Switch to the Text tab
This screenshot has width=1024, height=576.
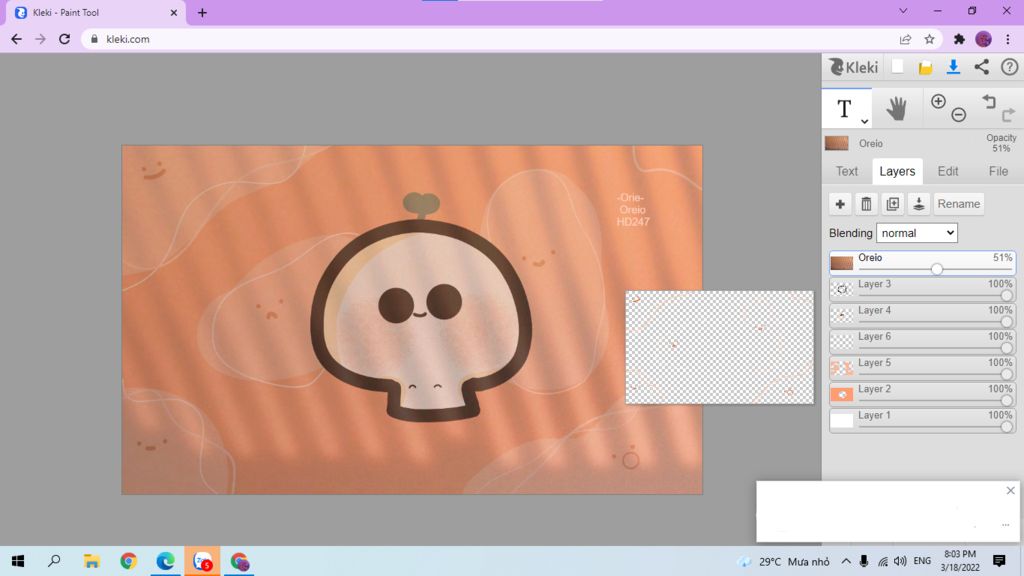coord(846,171)
